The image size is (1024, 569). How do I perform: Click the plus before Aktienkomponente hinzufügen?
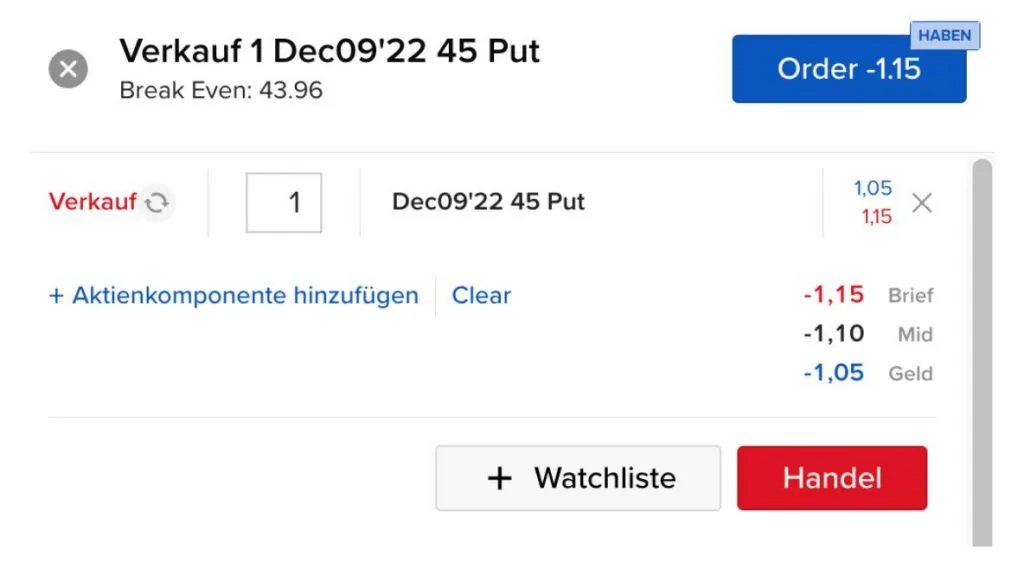[x=56, y=296]
